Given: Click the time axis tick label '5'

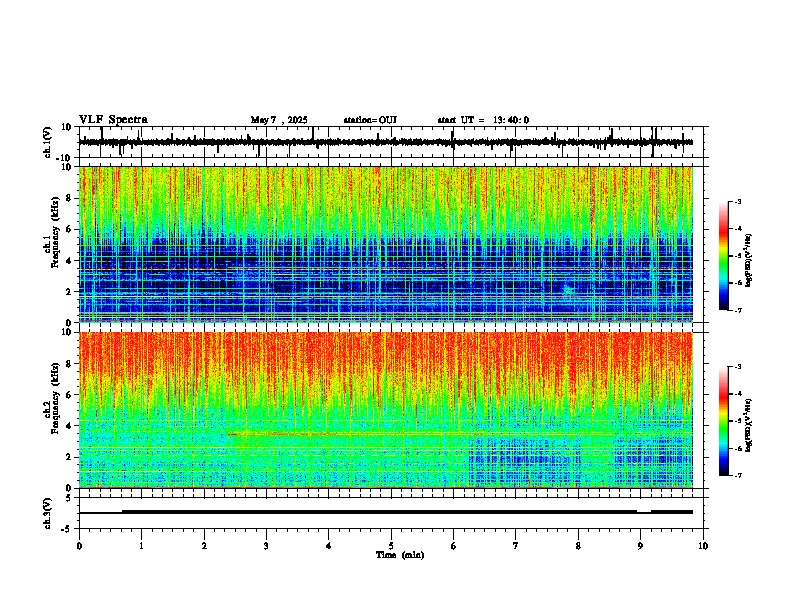Looking at the screenshot, I should coord(391,546).
